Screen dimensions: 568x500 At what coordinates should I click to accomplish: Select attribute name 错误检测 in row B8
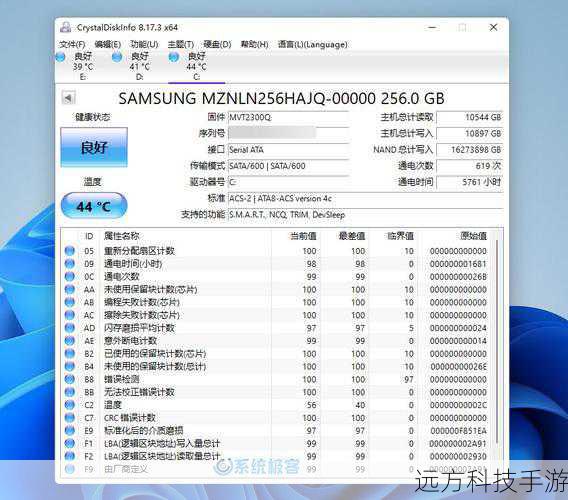[122, 379]
